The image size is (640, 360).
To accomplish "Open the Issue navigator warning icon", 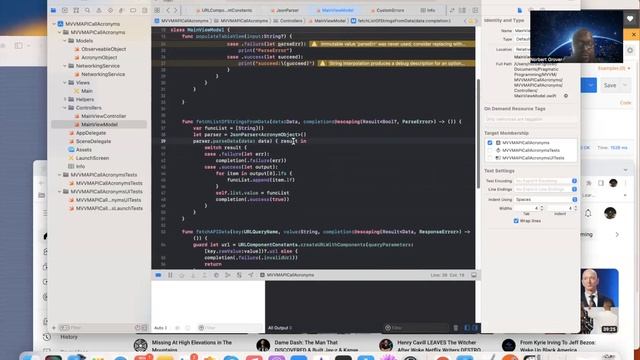I will [99, 10].
